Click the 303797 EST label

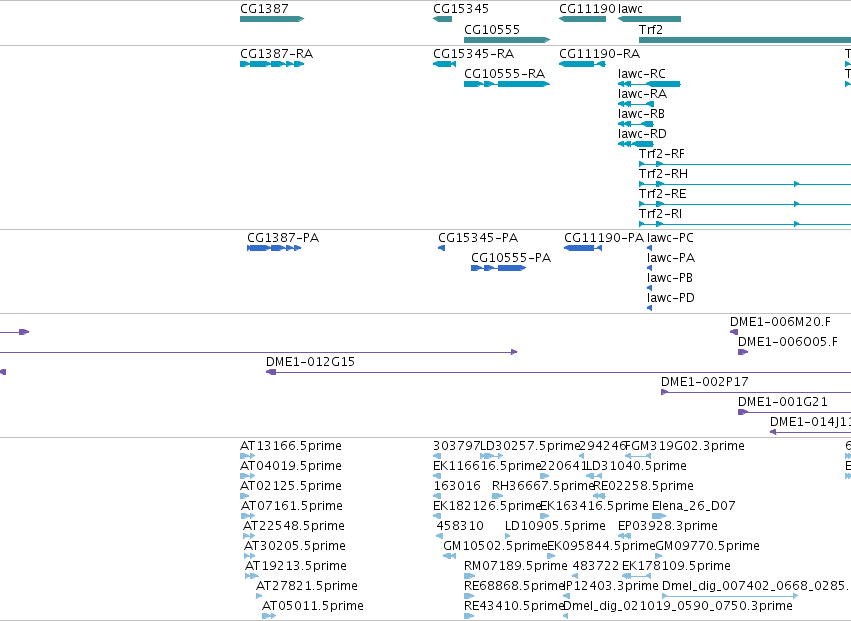(456, 446)
